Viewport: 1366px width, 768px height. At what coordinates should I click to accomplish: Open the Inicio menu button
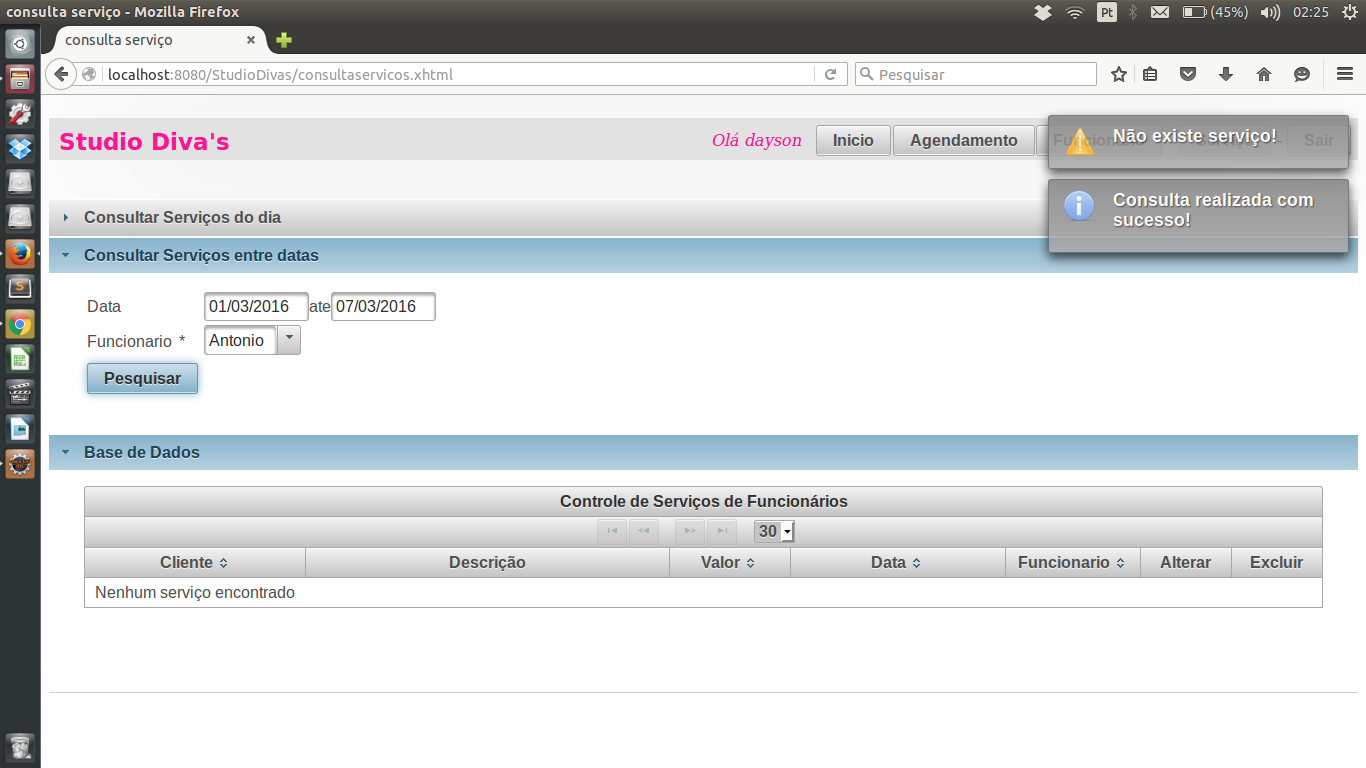(853, 140)
